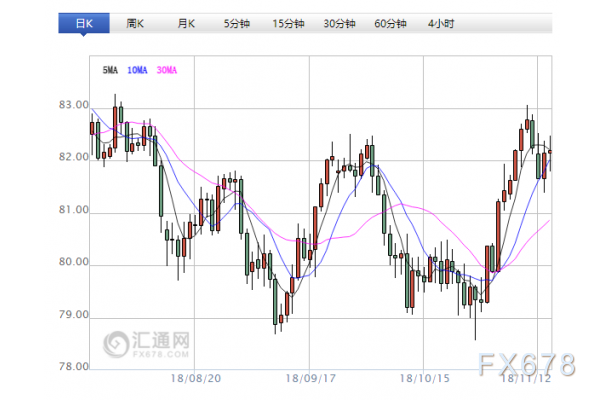Click the 18/10/15 date axis label

coord(424,378)
